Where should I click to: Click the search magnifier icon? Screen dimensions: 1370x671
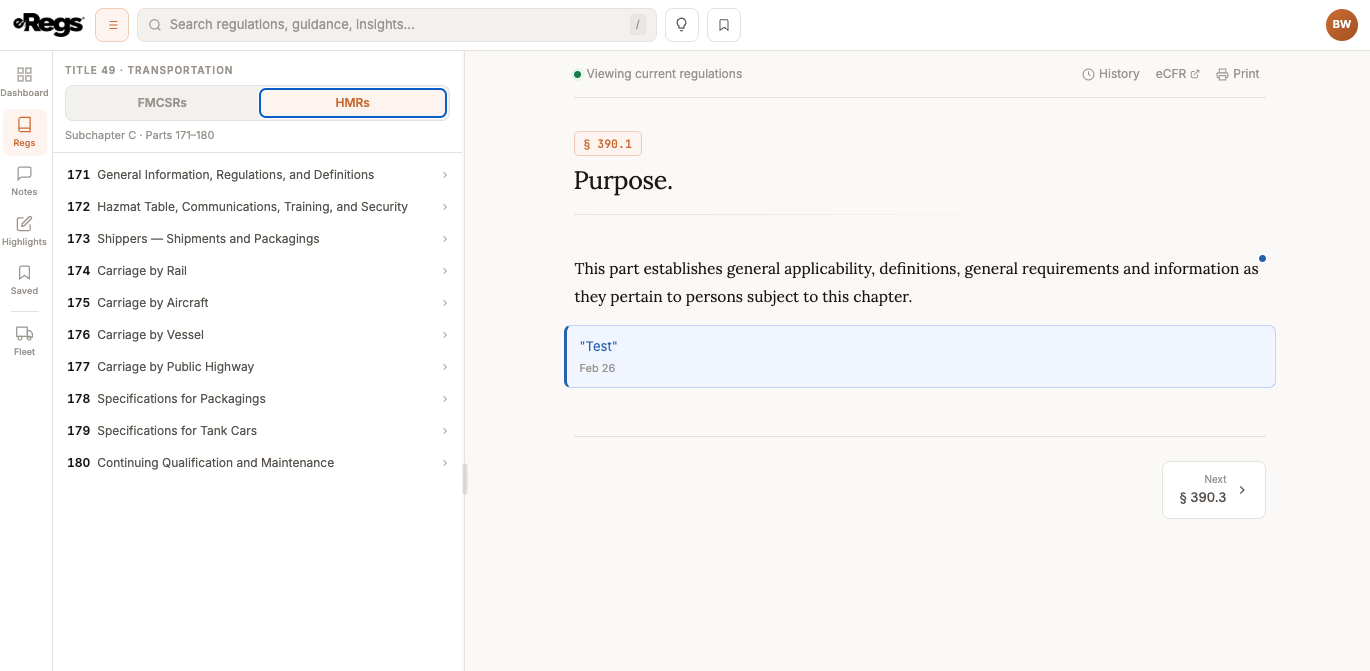tap(154, 25)
